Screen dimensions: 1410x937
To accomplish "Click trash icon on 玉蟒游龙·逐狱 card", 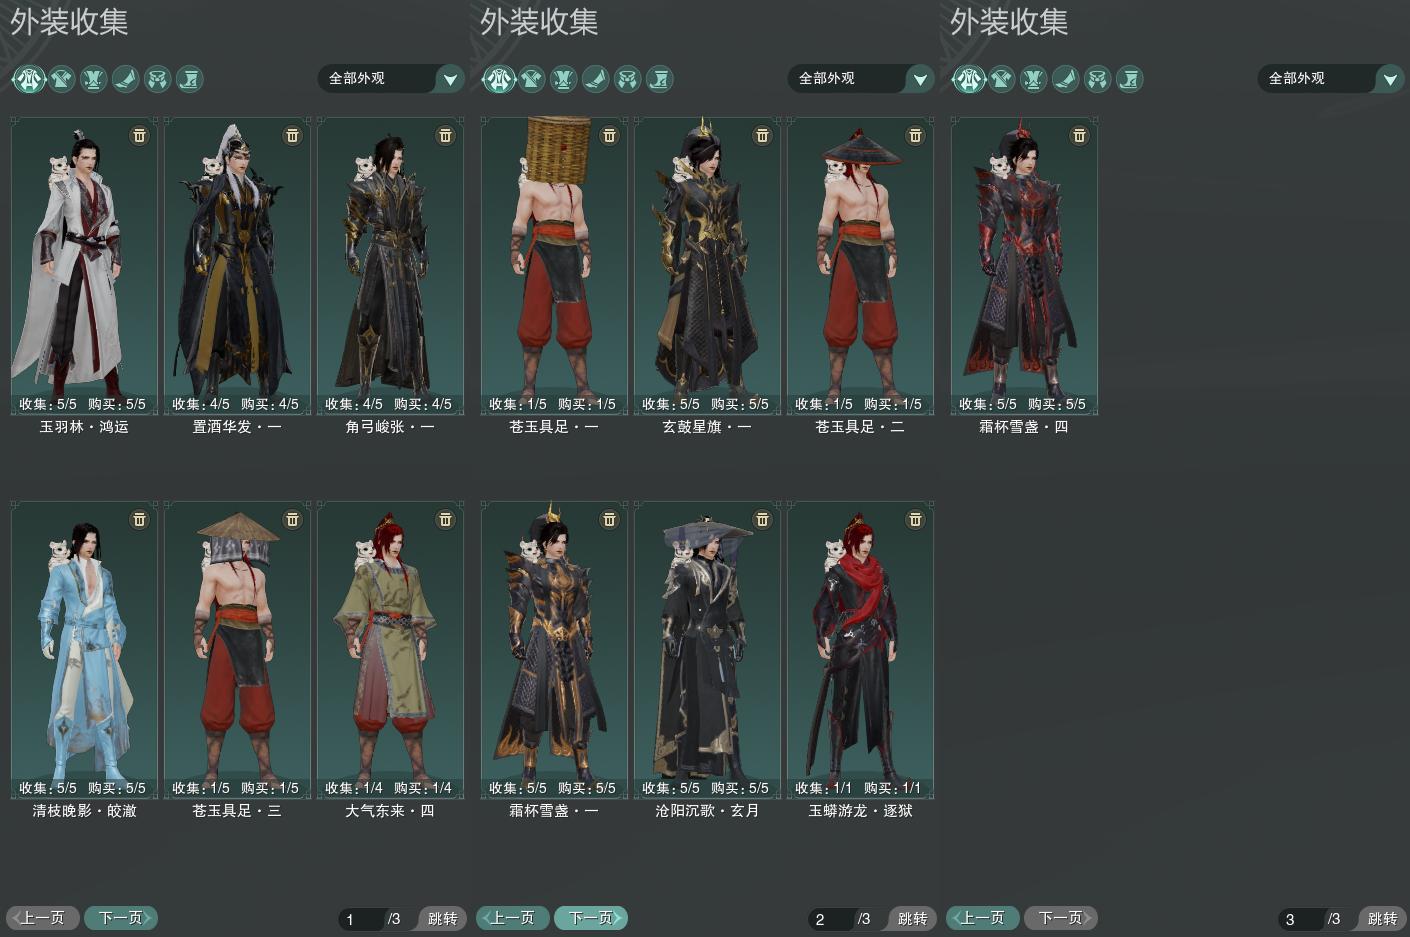I will pyautogui.click(x=915, y=519).
